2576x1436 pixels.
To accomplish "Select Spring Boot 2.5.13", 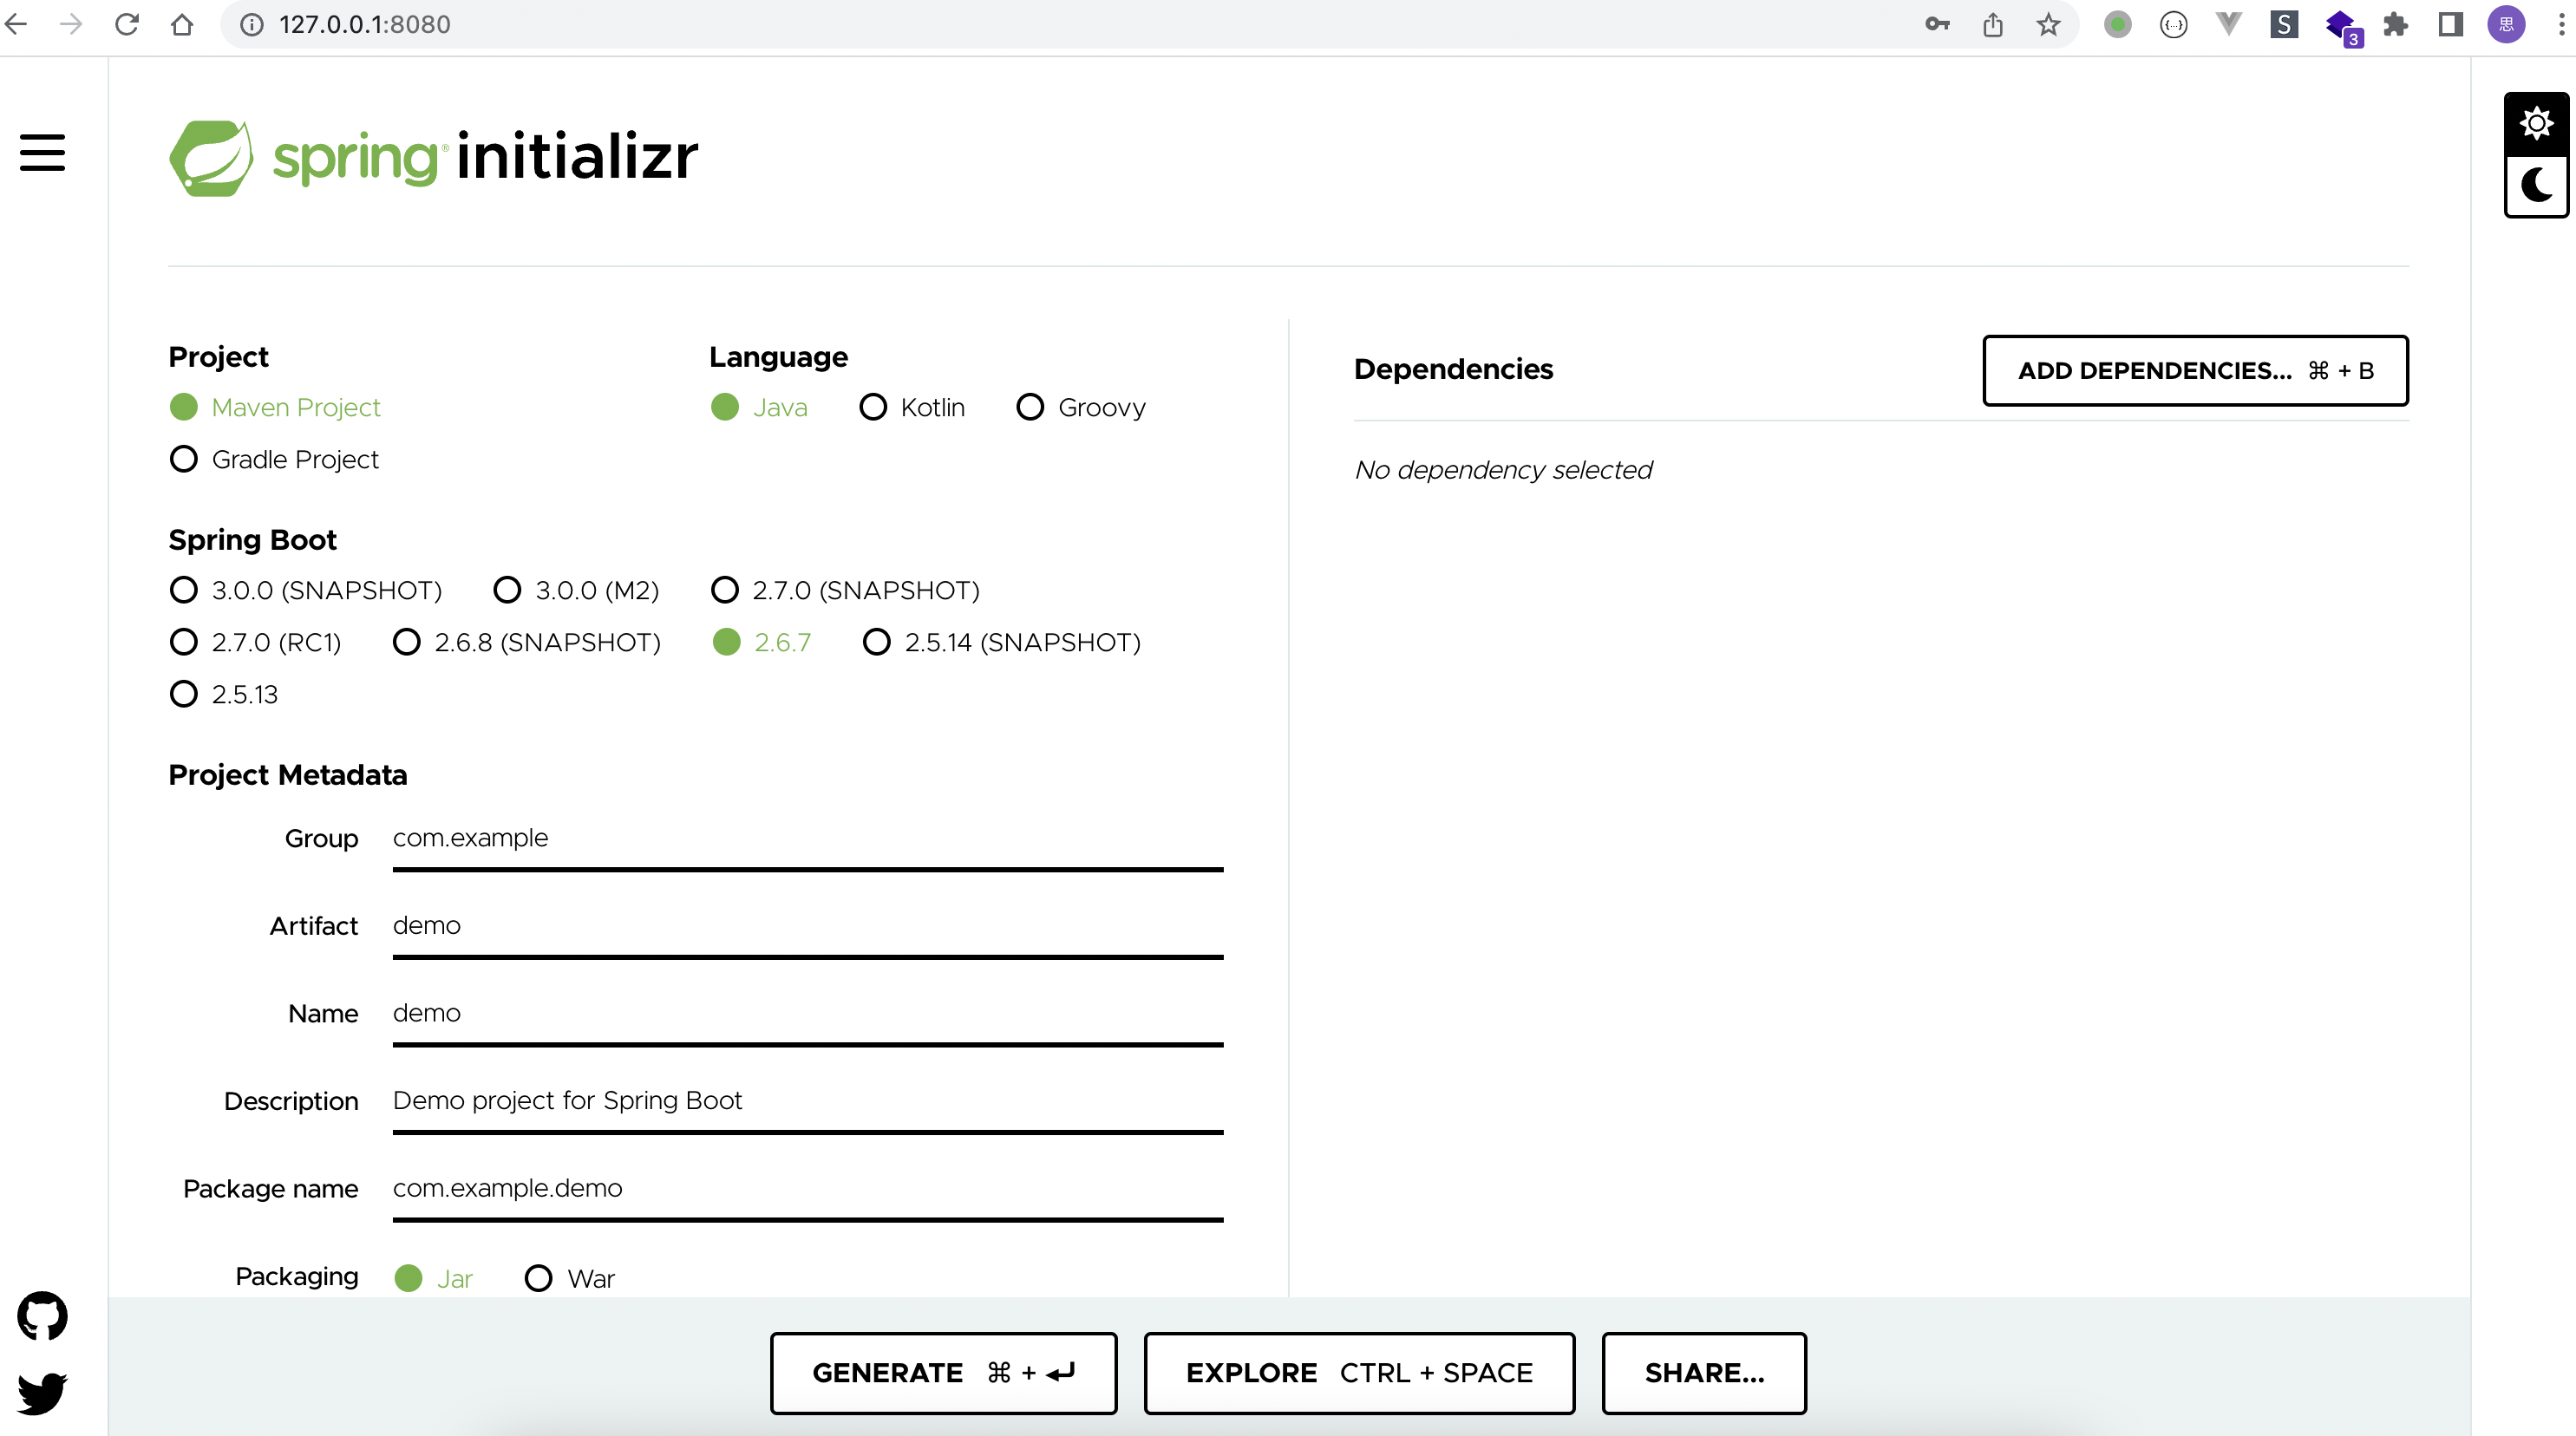I will tap(224, 694).
